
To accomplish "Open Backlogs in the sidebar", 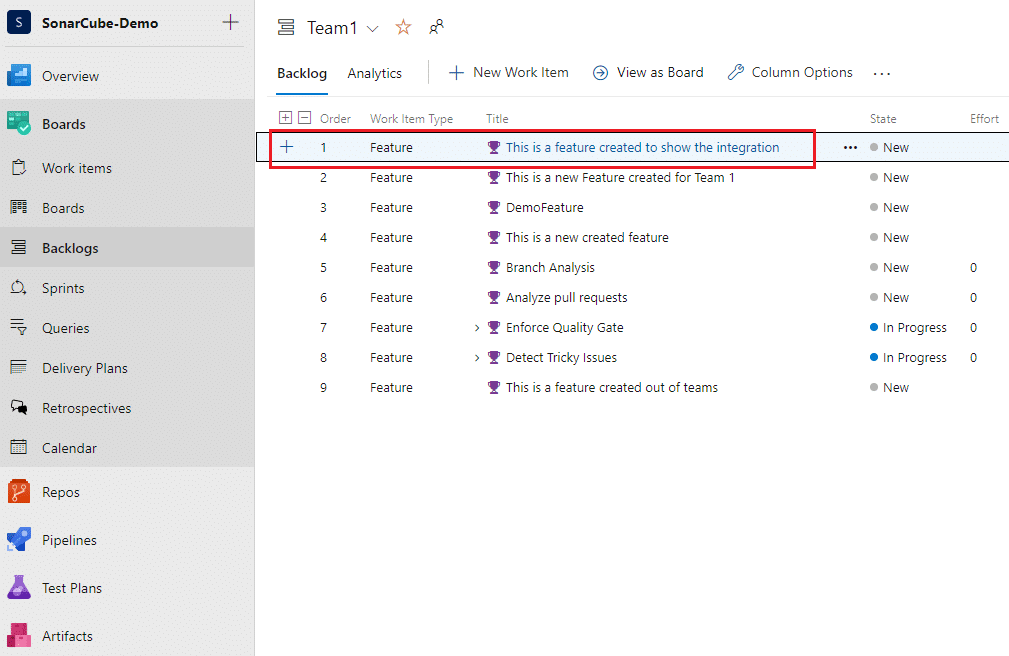I will coord(127,248).
